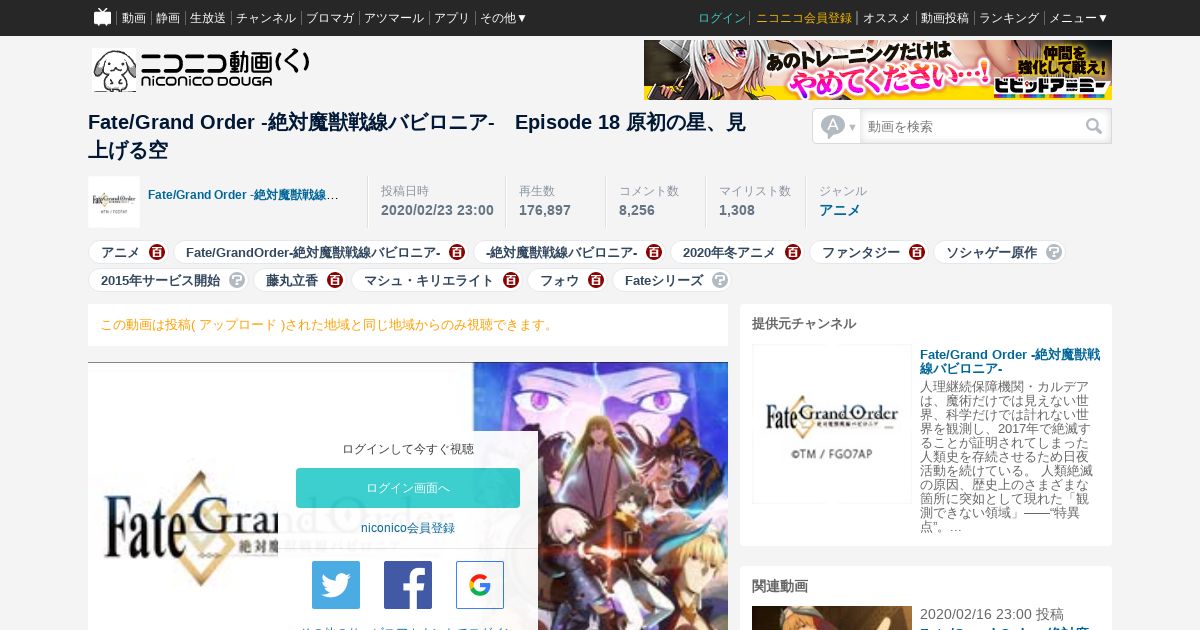This screenshot has width=1200, height=630.
Task: Open the ブロマガ menu item
Action: (330, 18)
